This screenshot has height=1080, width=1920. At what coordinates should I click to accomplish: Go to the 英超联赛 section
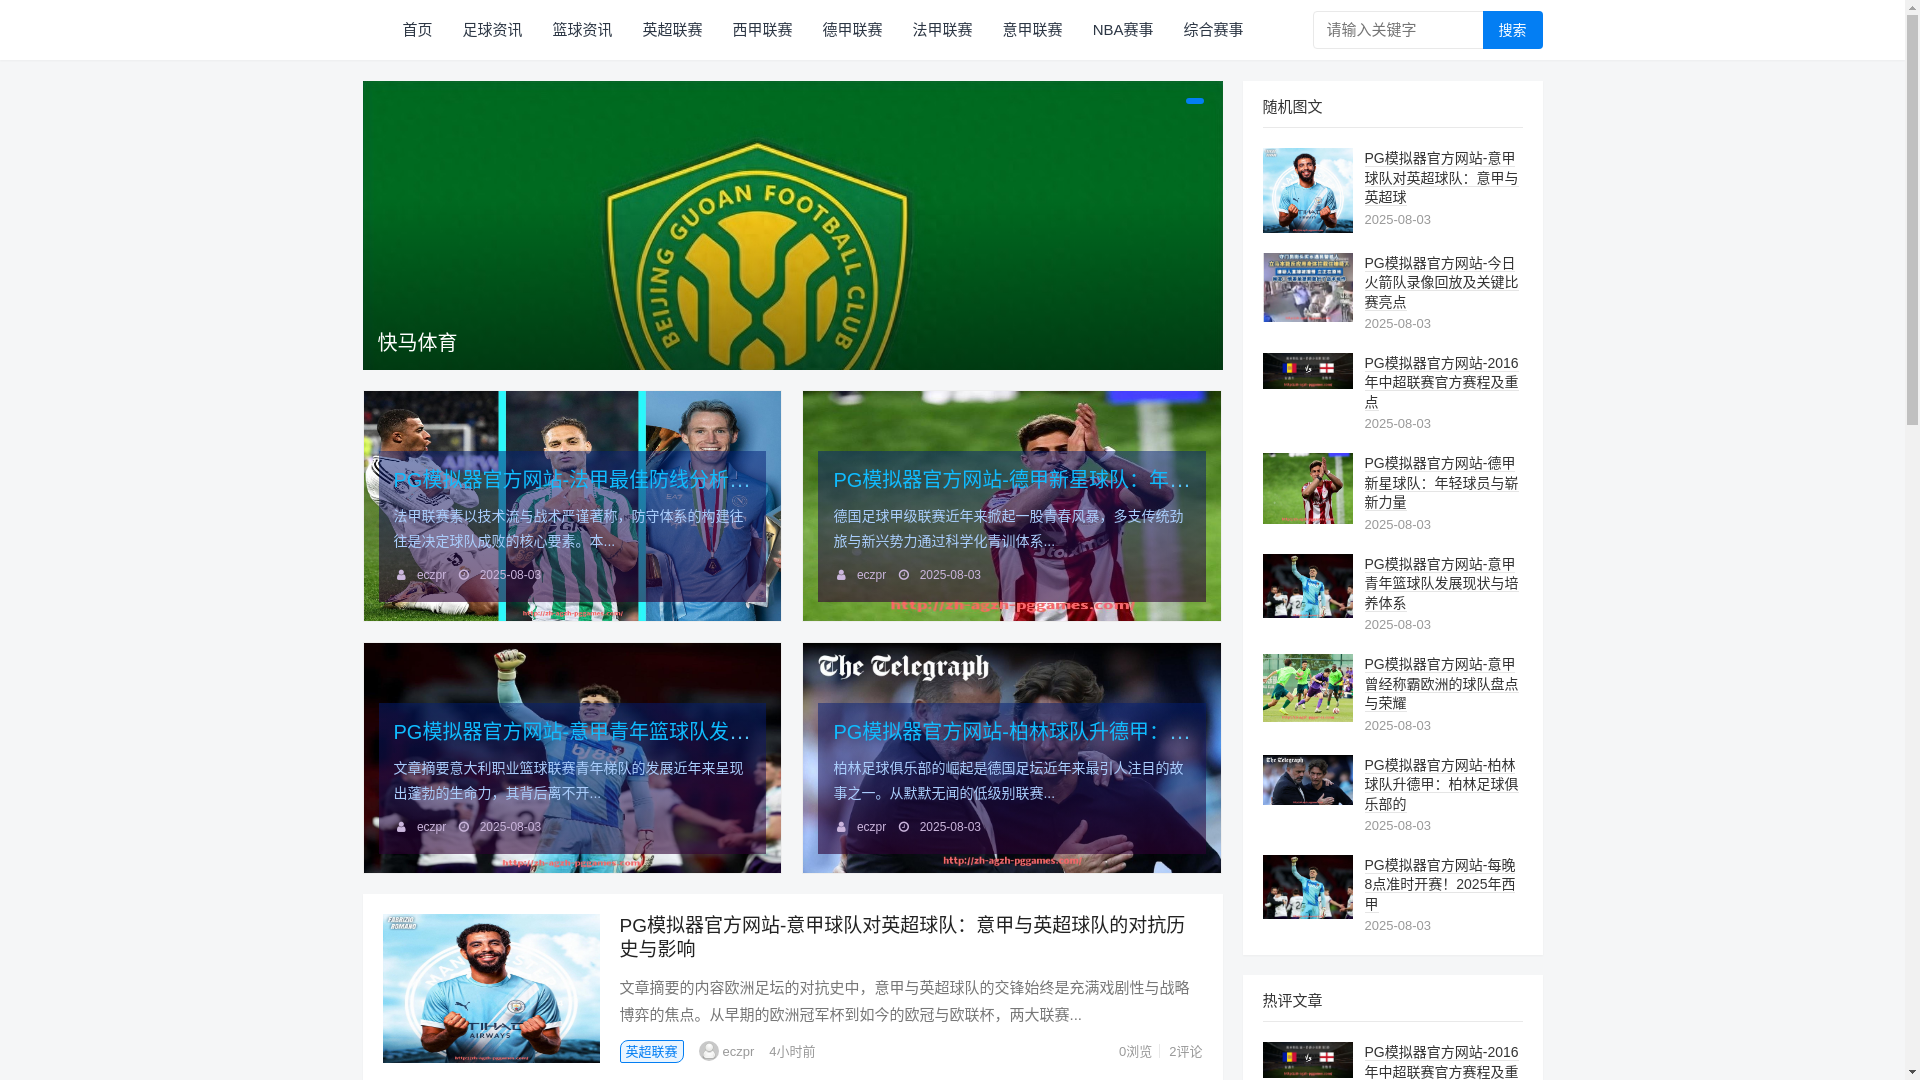(x=672, y=30)
